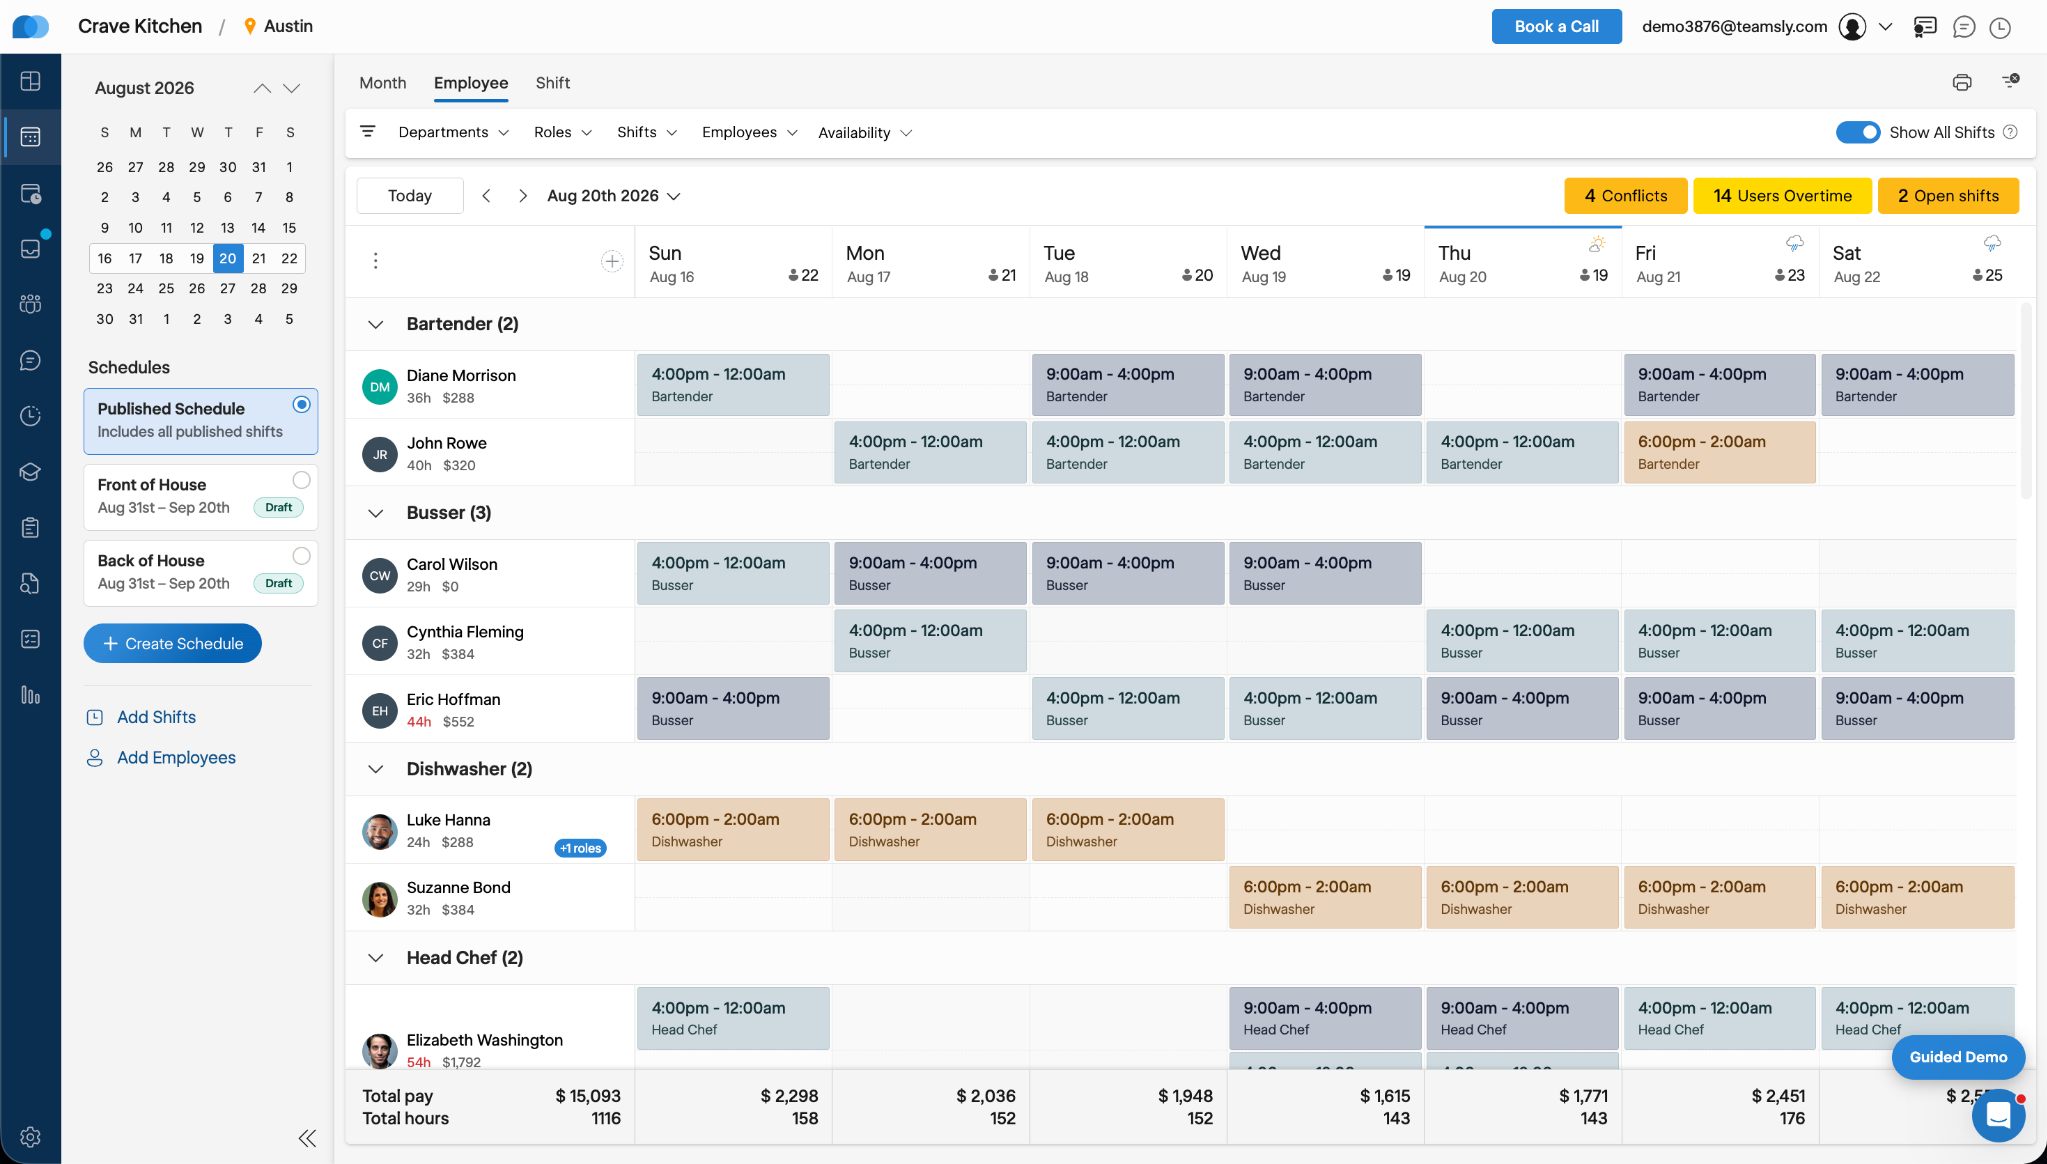Viewport: 2047px width, 1164px height.
Task: Select August 25 in mini calendar
Action: [166, 288]
